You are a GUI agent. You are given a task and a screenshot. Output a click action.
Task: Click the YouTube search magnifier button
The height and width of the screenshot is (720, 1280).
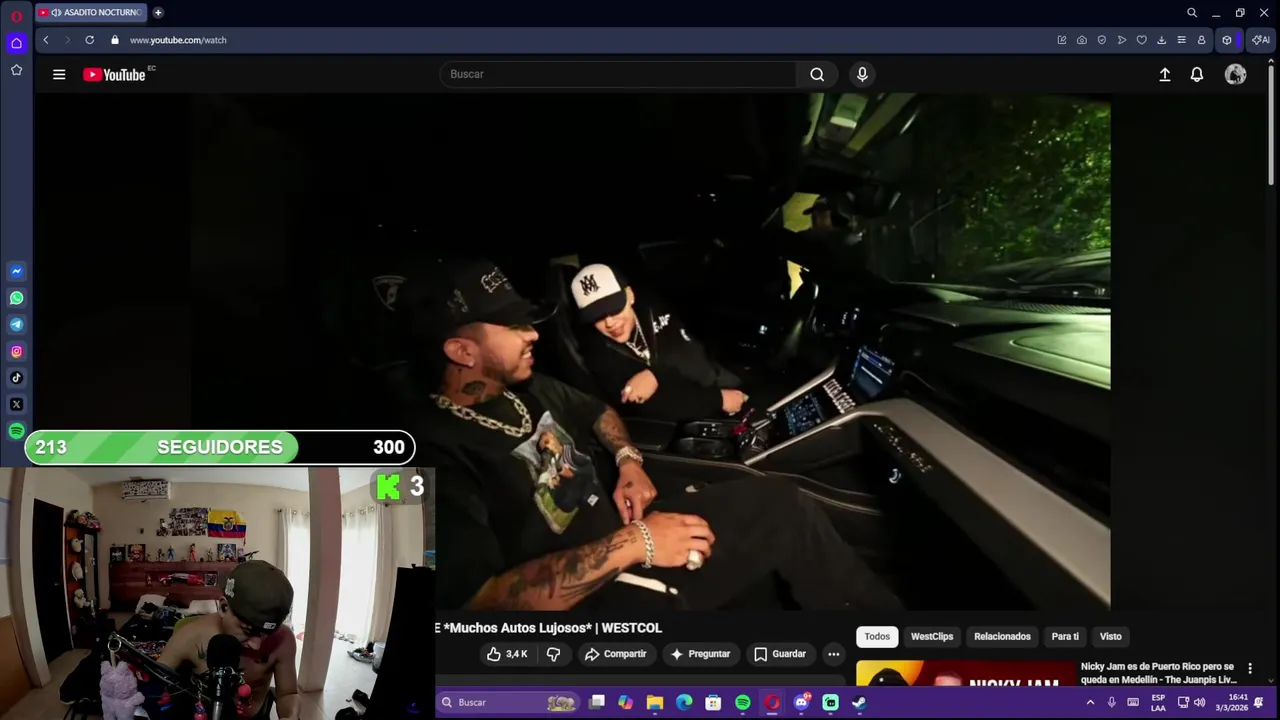click(x=817, y=74)
